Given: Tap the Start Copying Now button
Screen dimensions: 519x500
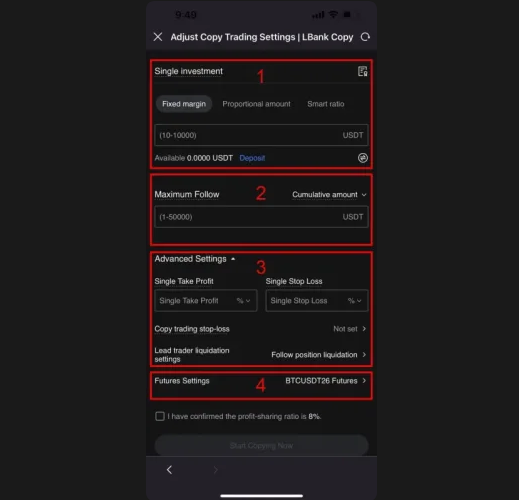Looking at the screenshot, I should click(261, 445).
